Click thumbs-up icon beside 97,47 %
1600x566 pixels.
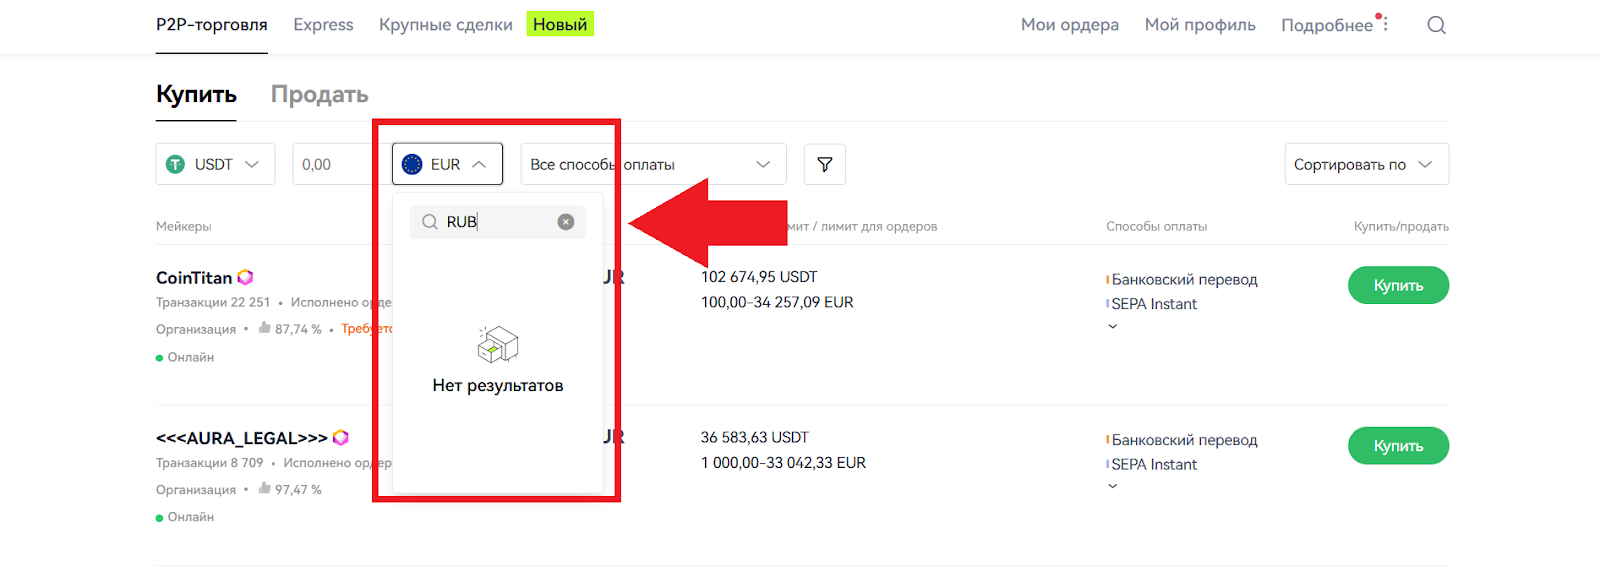[x=265, y=488]
